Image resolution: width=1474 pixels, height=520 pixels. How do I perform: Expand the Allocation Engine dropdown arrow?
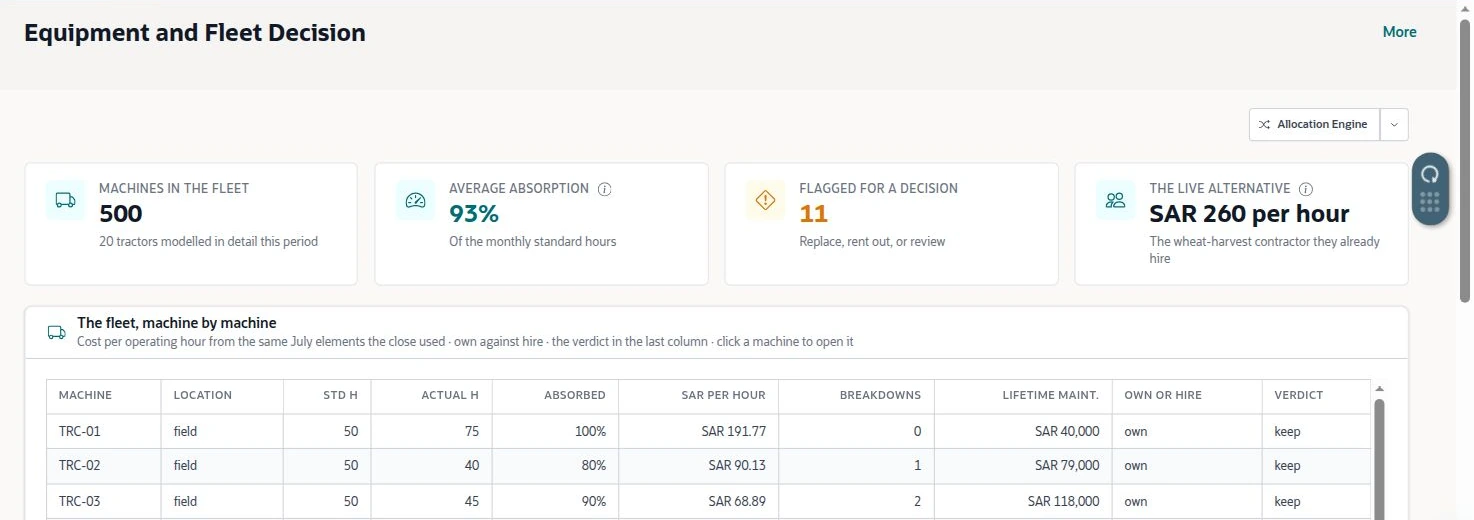[x=1394, y=124]
